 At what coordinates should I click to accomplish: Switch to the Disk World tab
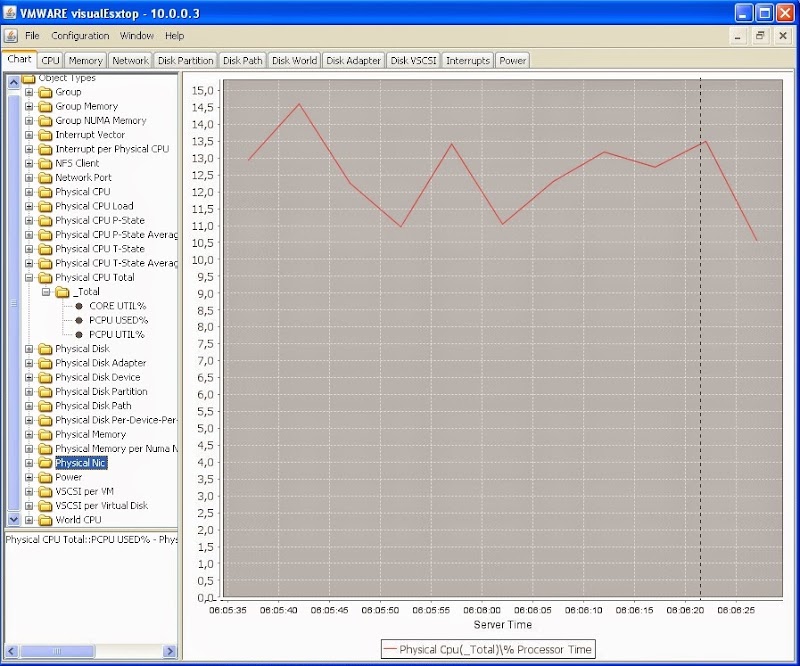294,60
